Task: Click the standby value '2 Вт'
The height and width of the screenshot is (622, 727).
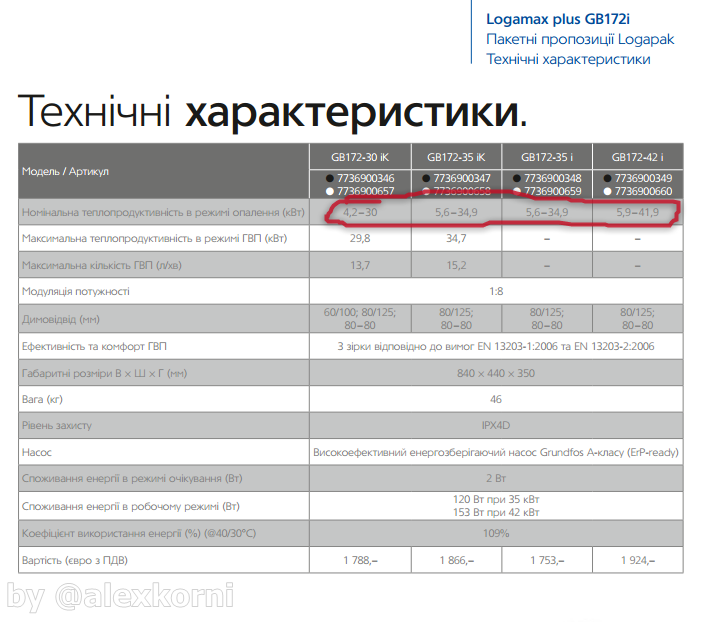Action: coord(496,479)
